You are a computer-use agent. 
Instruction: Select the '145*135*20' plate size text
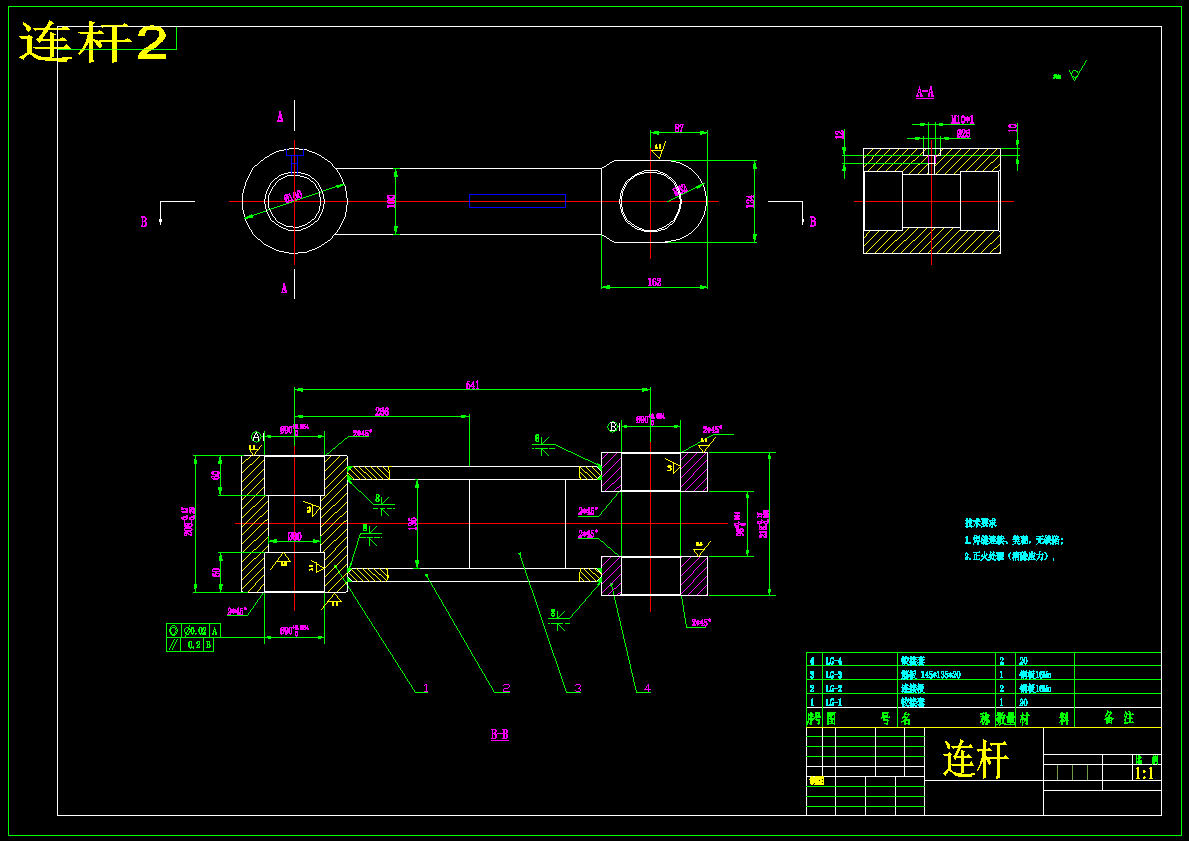pos(940,674)
